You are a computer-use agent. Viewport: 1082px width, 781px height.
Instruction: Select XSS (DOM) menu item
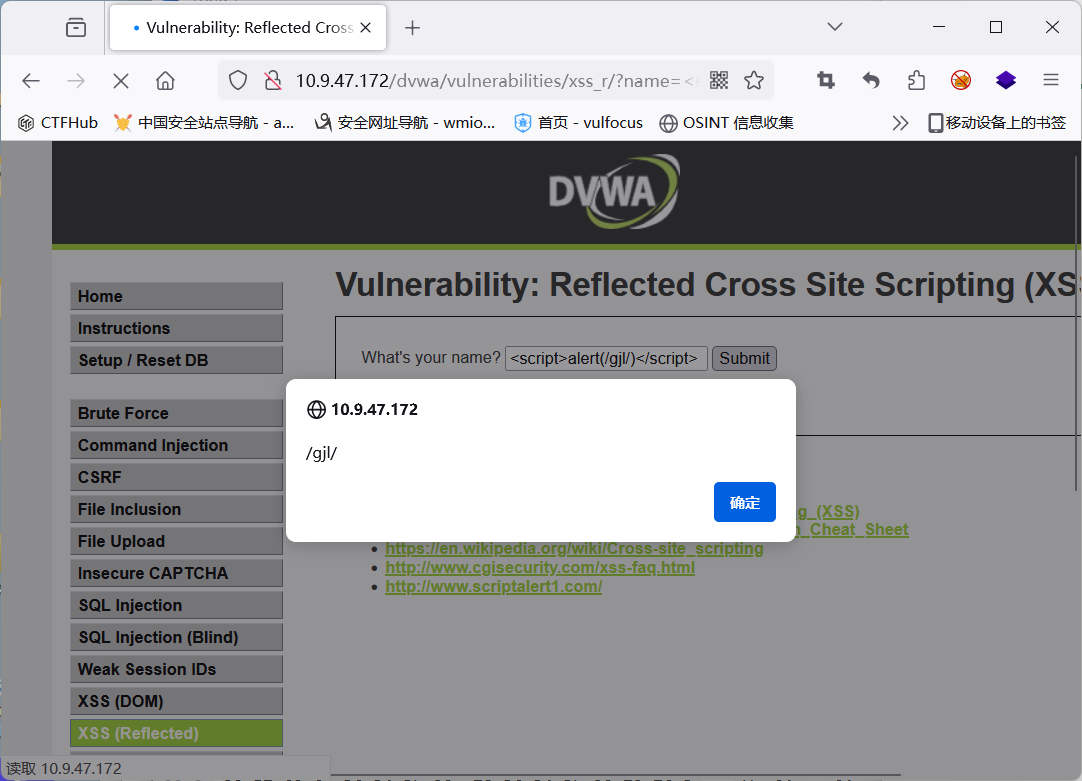tap(177, 701)
